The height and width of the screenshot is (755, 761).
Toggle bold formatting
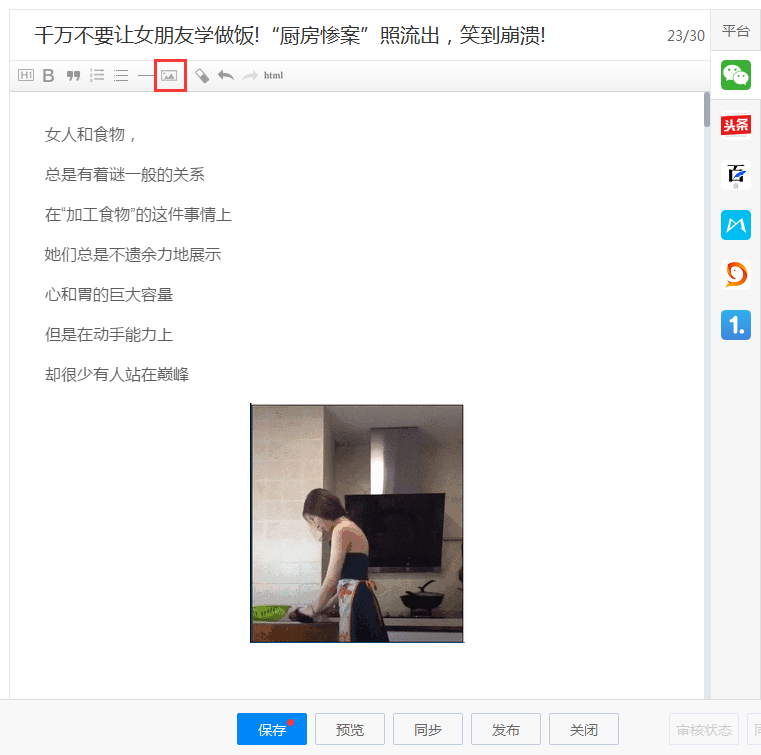(x=49, y=75)
